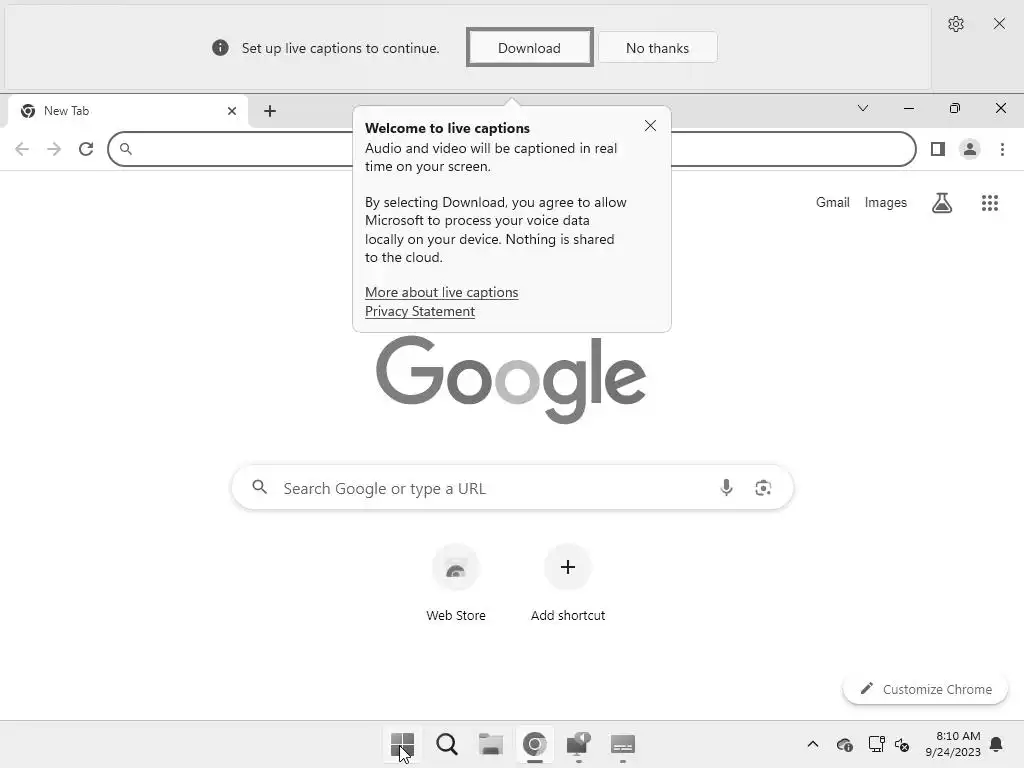Click the Download button
Image resolution: width=1024 pixels, height=768 pixels.
(530, 48)
